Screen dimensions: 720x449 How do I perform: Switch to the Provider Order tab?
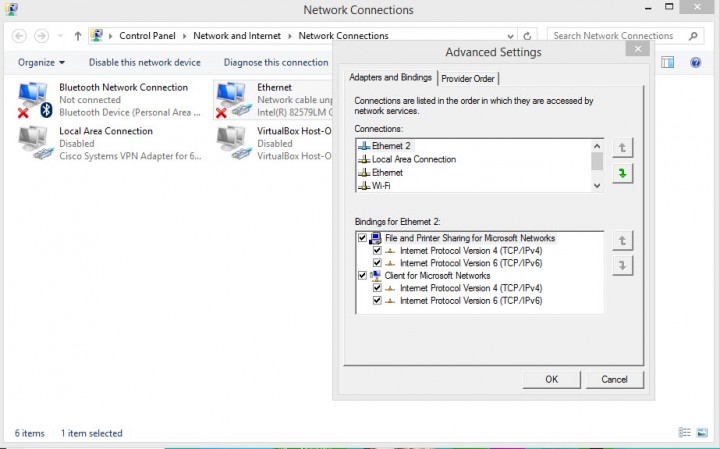coord(468,79)
